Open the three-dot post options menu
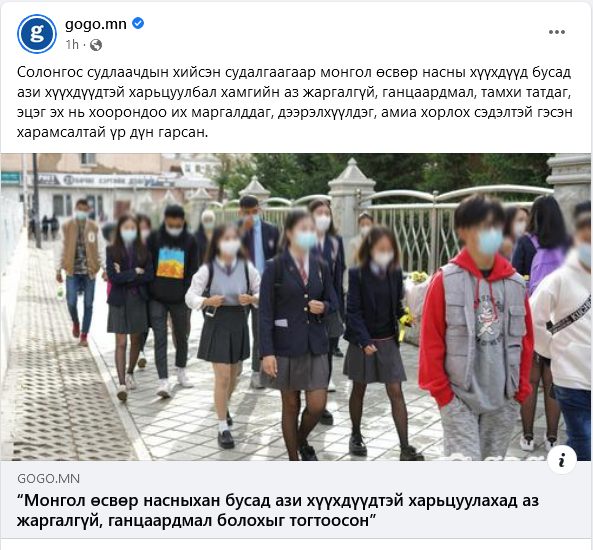This screenshot has width=593, height=550. click(x=557, y=32)
